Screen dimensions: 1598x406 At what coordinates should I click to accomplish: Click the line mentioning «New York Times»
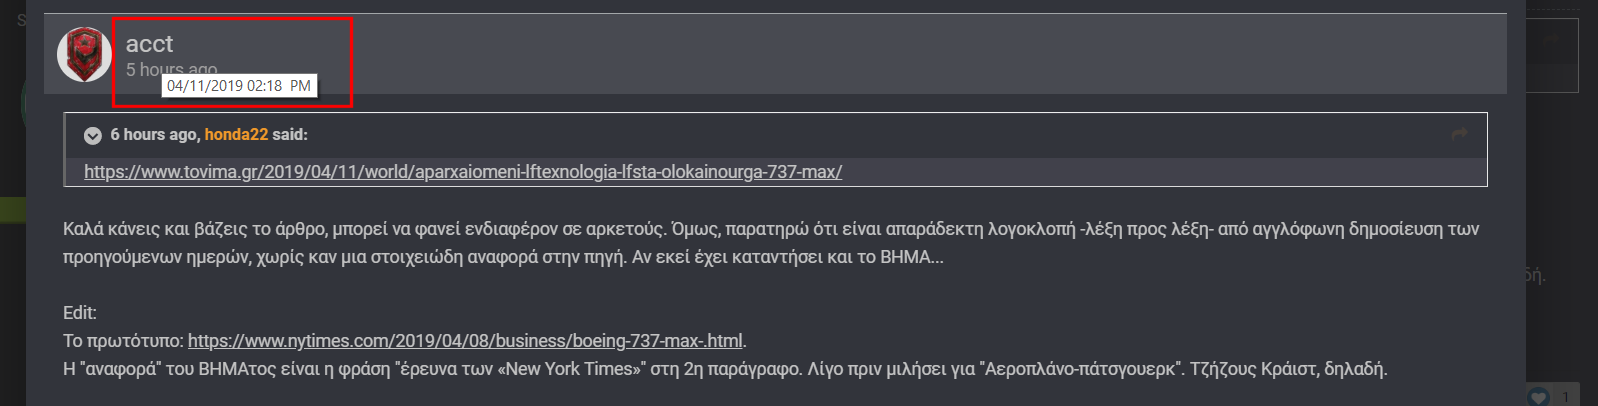[x=724, y=369]
